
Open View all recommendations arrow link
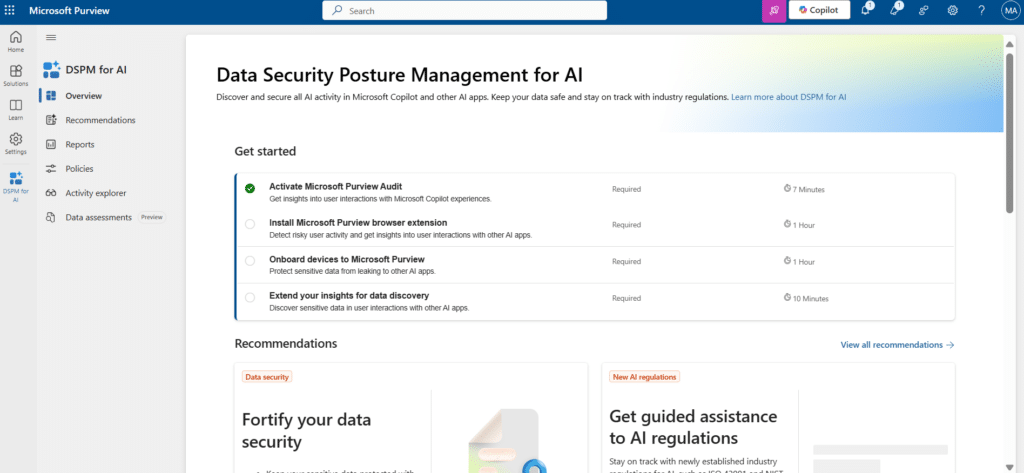tap(897, 345)
